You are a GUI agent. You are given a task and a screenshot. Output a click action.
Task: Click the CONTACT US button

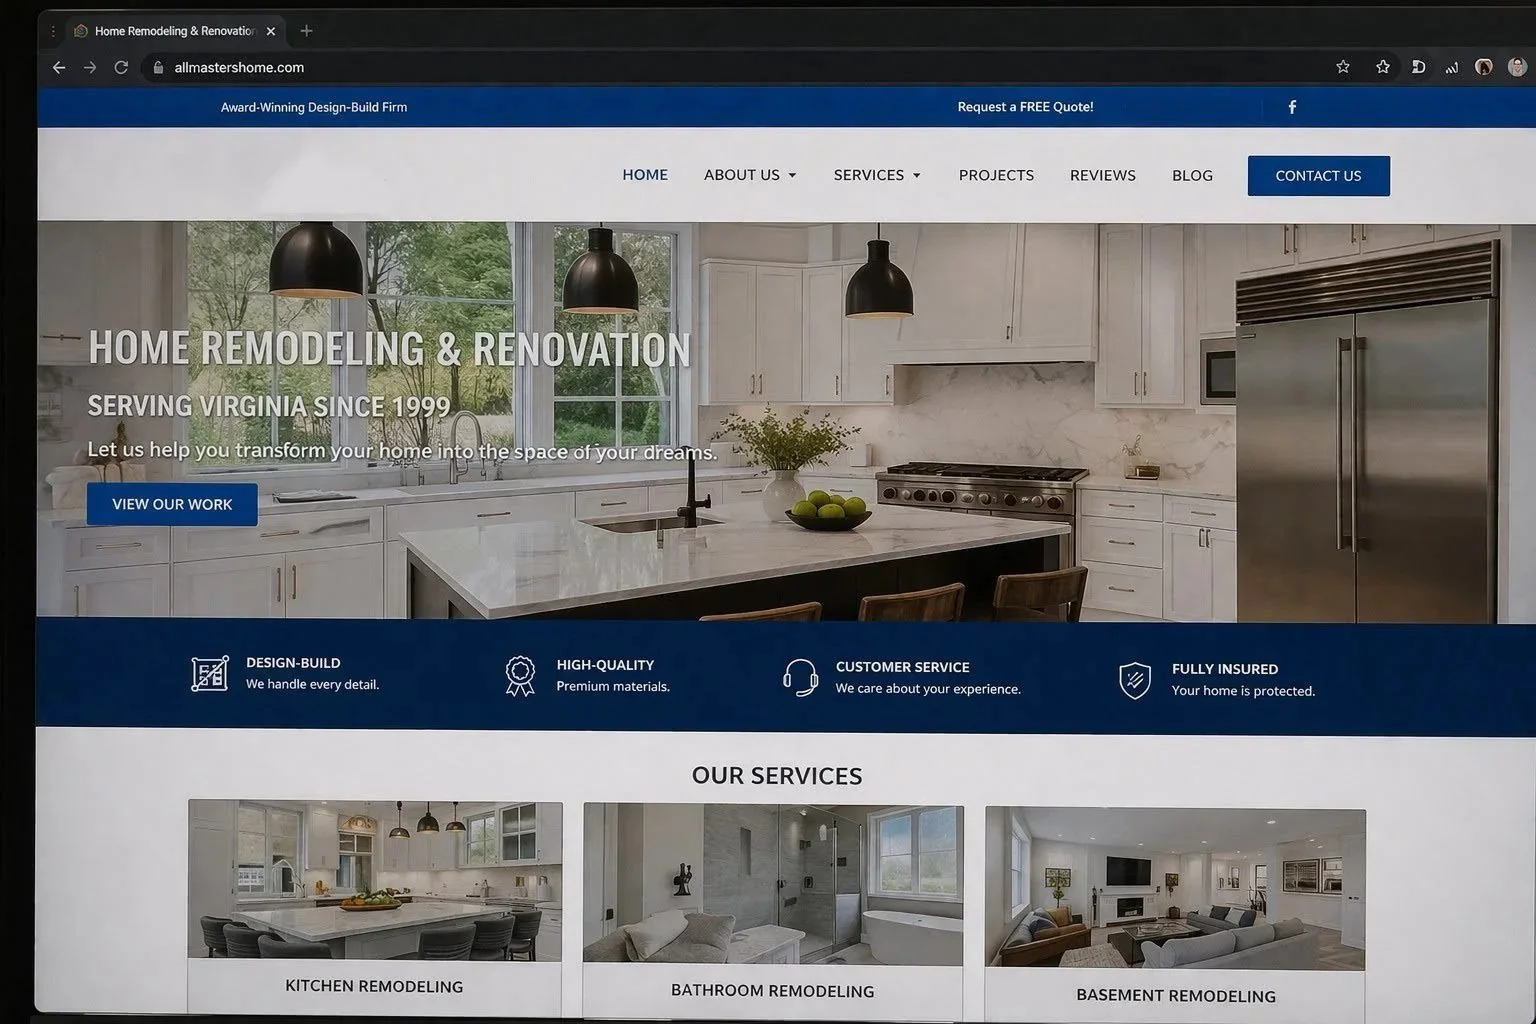tap(1318, 175)
